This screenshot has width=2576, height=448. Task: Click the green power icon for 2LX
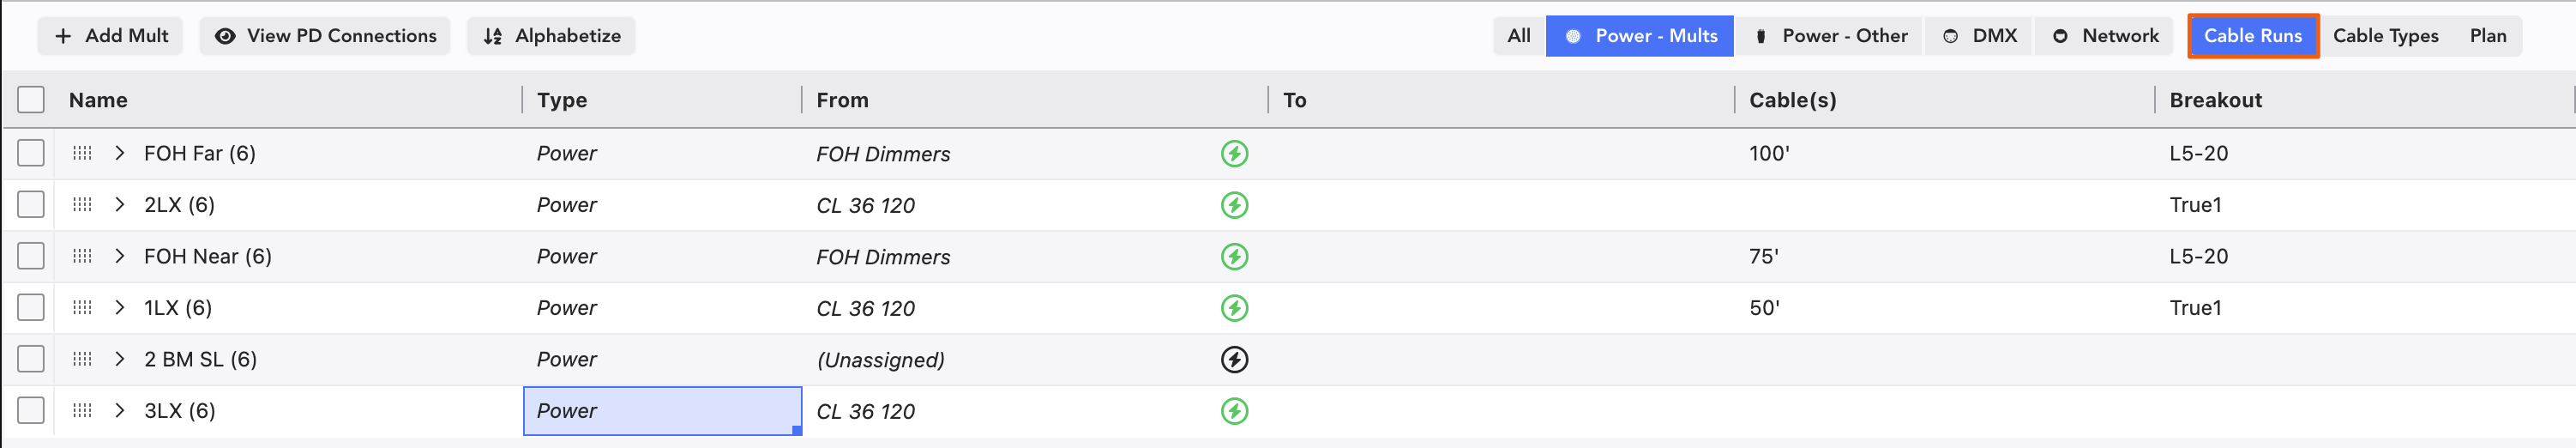pos(1234,205)
